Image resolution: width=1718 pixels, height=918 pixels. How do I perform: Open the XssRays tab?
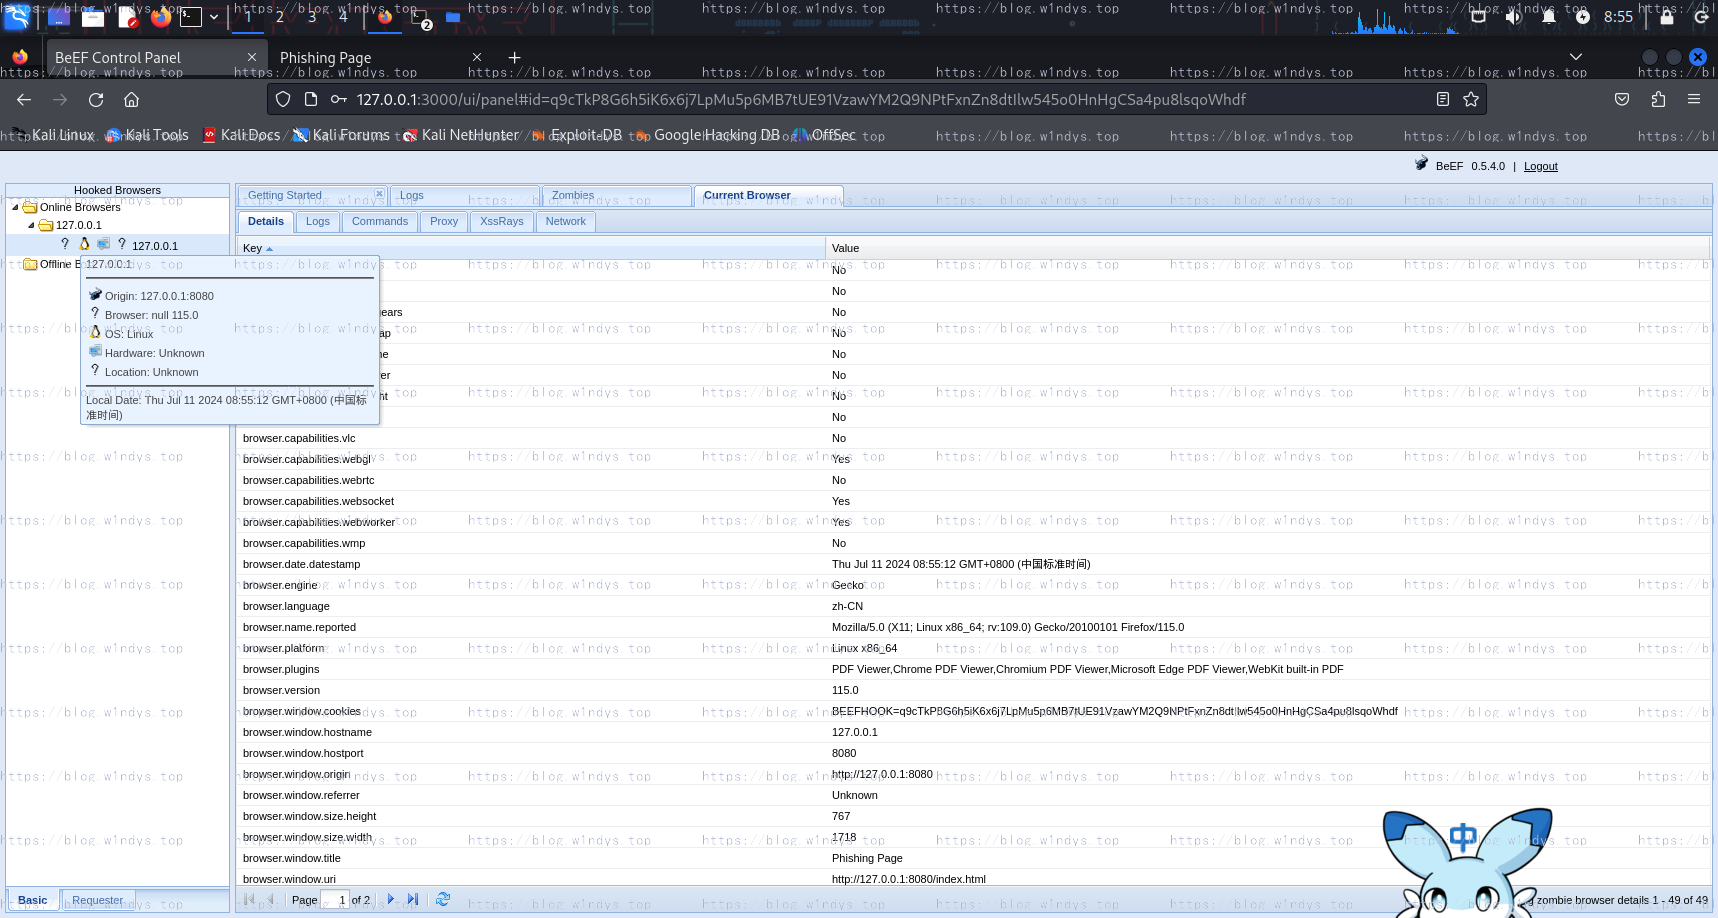(x=501, y=222)
